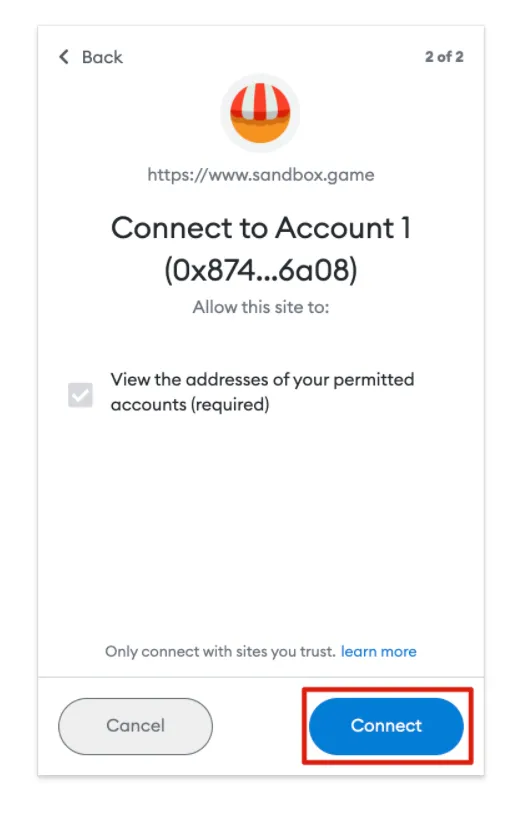
Task: Click the Allow this site to: text
Action: tap(261, 307)
